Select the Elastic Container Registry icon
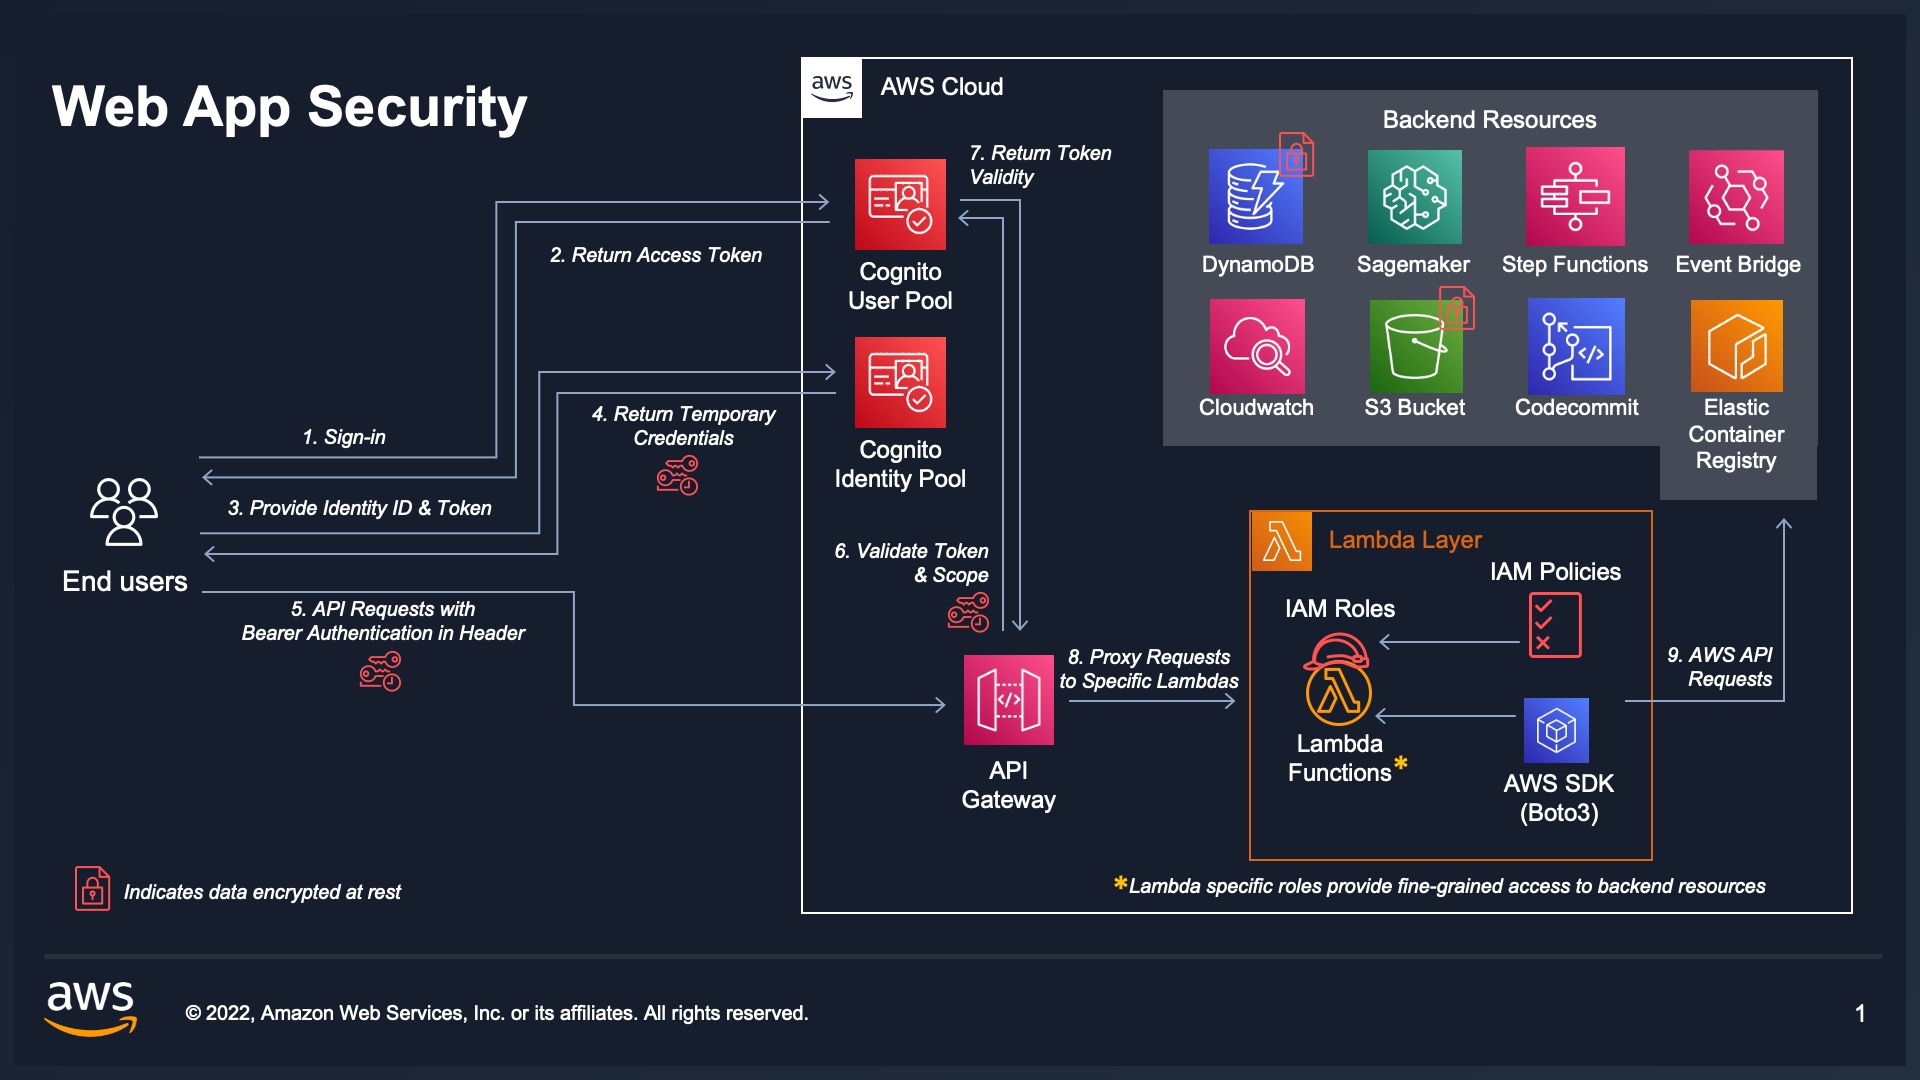 [1736, 346]
